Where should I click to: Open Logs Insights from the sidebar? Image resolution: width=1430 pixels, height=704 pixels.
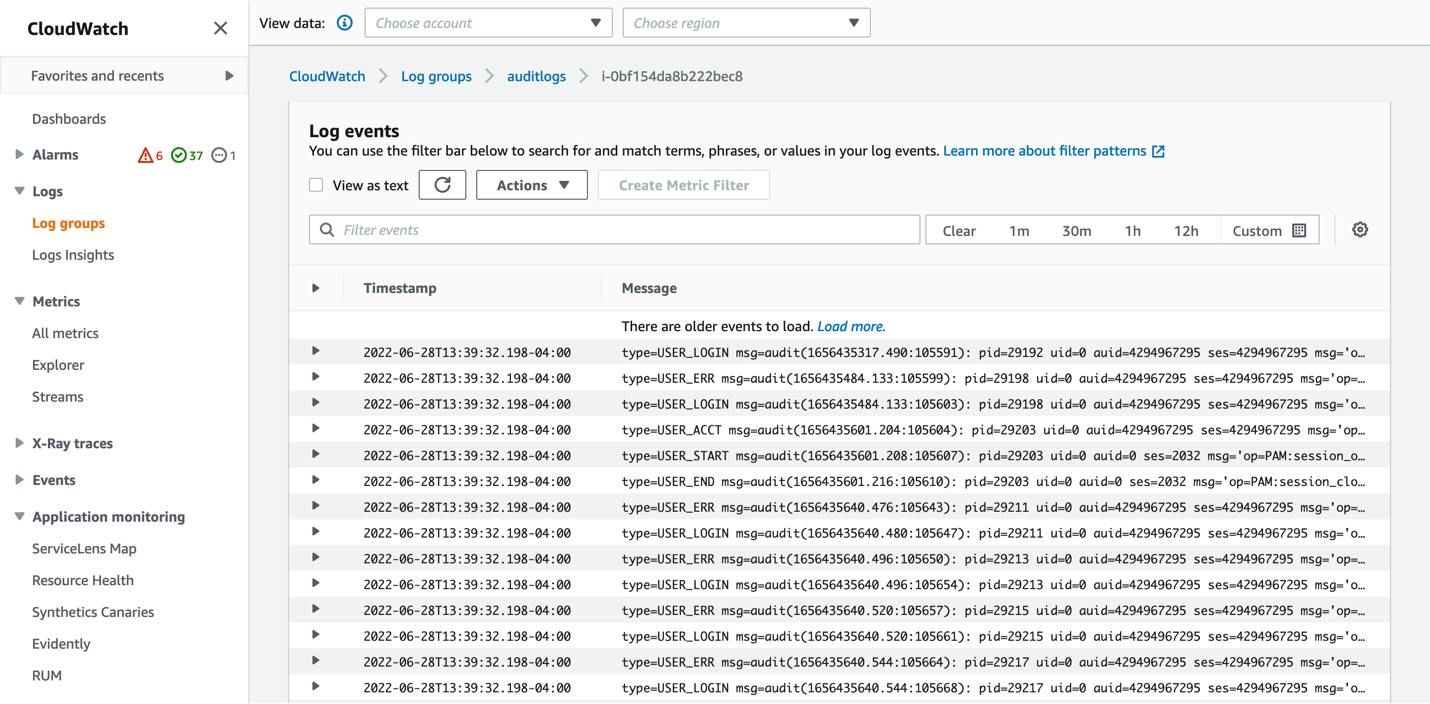pyautogui.click(x=73, y=254)
